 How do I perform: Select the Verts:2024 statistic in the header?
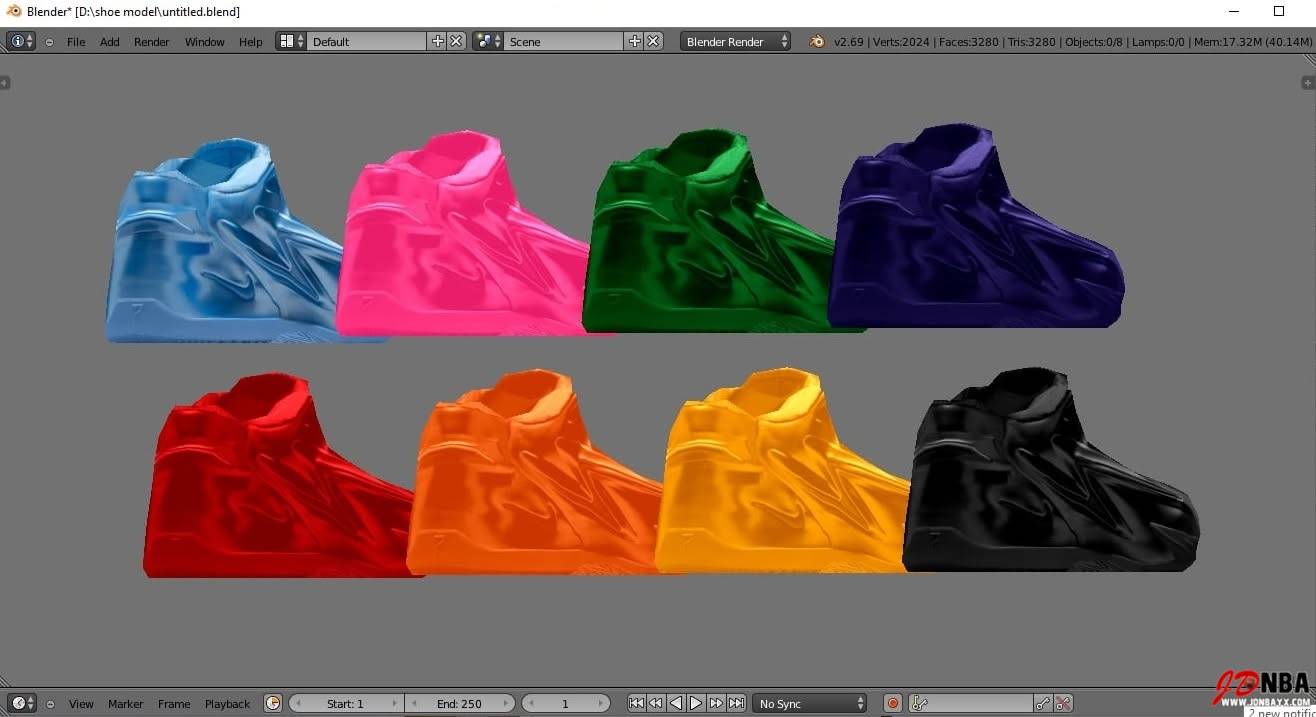(x=902, y=42)
